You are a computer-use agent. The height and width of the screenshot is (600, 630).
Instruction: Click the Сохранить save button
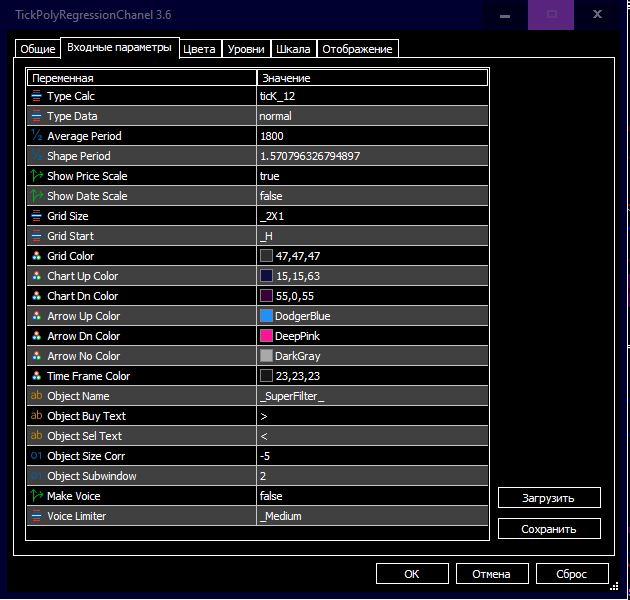pos(549,529)
